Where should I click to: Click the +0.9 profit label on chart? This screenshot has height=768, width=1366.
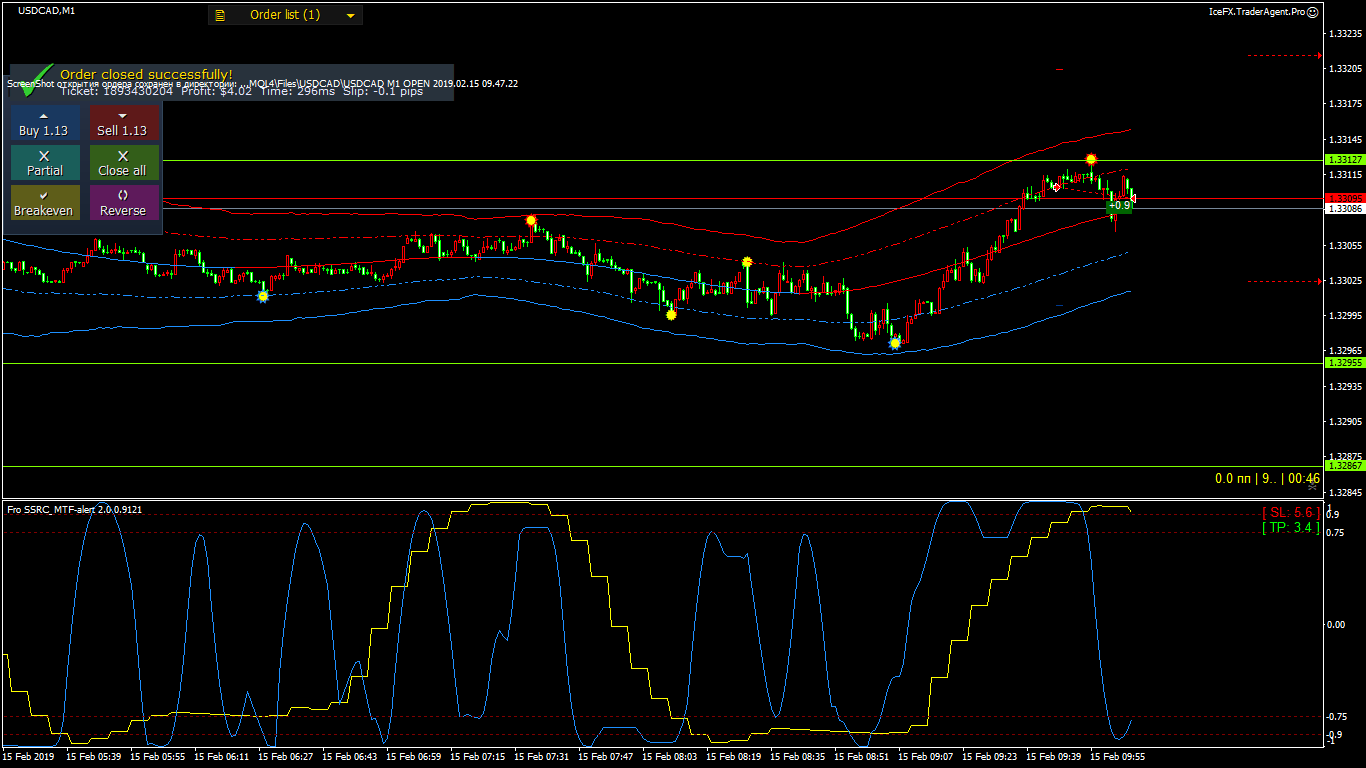pos(1120,205)
